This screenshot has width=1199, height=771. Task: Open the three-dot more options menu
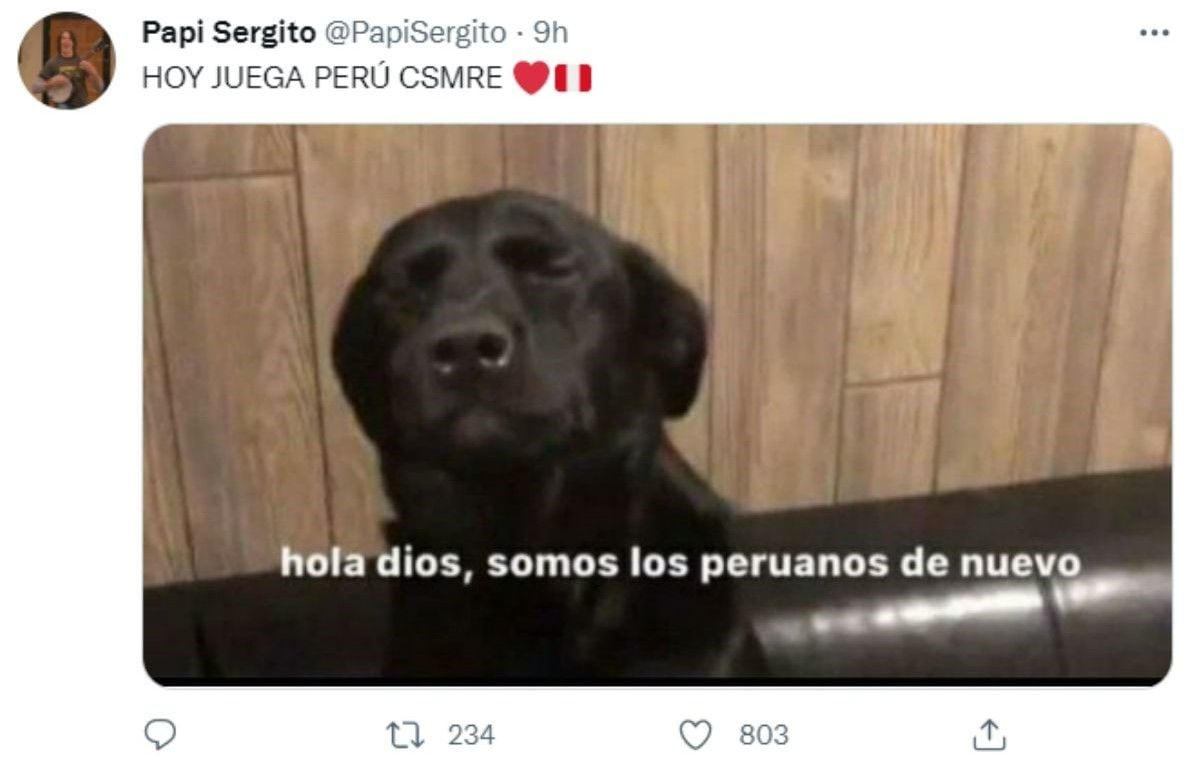pos(1154,33)
